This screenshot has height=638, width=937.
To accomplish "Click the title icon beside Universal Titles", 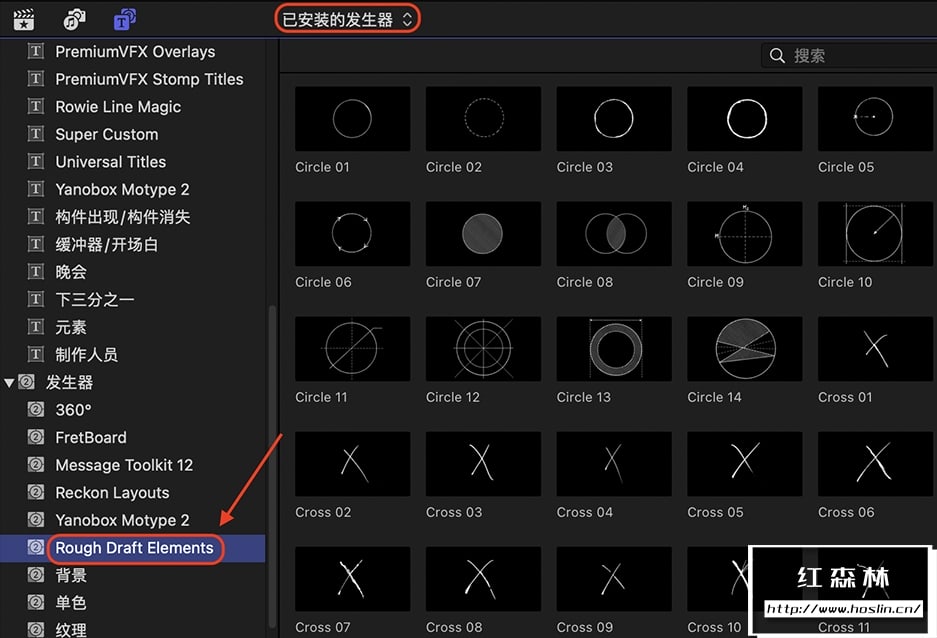I will [36, 161].
